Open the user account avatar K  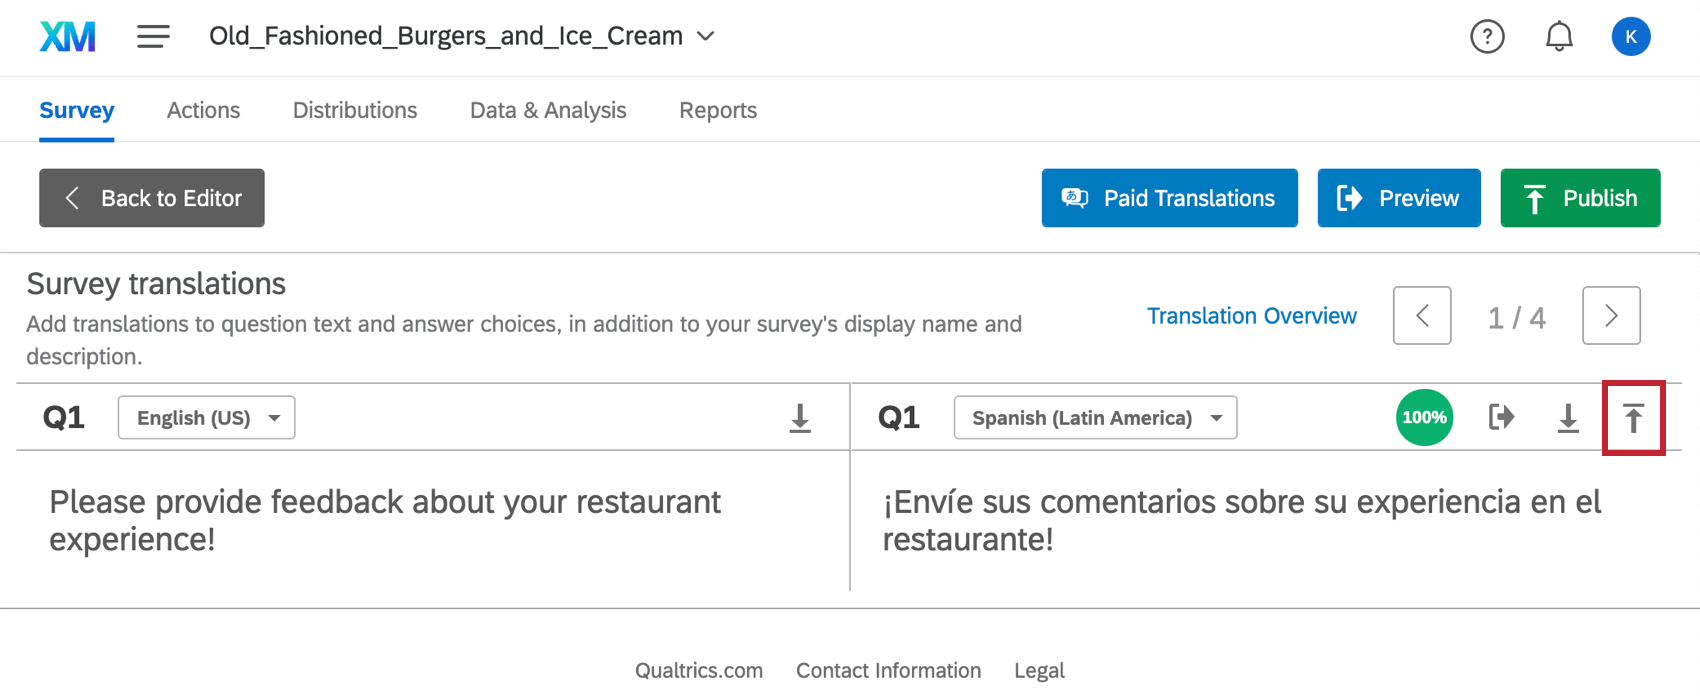click(1630, 37)
